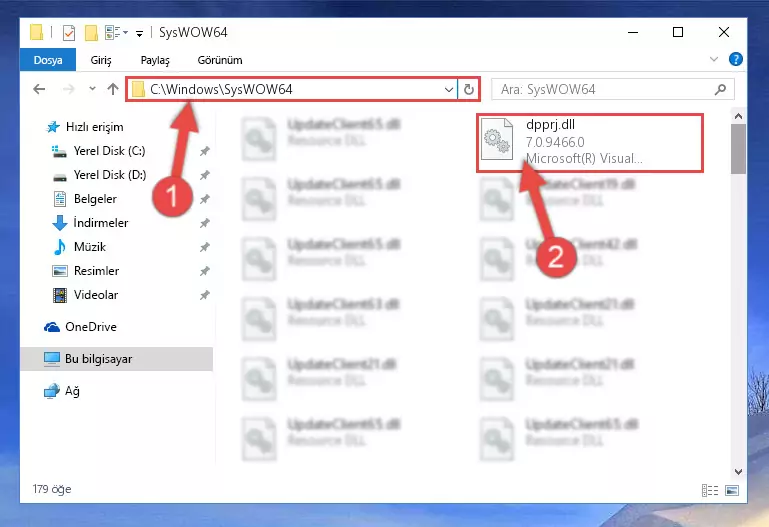This screenshot has width=769, height=527.
Task: Refresh the SysWOW64 folder view
Action: click(x=469, y=89)
